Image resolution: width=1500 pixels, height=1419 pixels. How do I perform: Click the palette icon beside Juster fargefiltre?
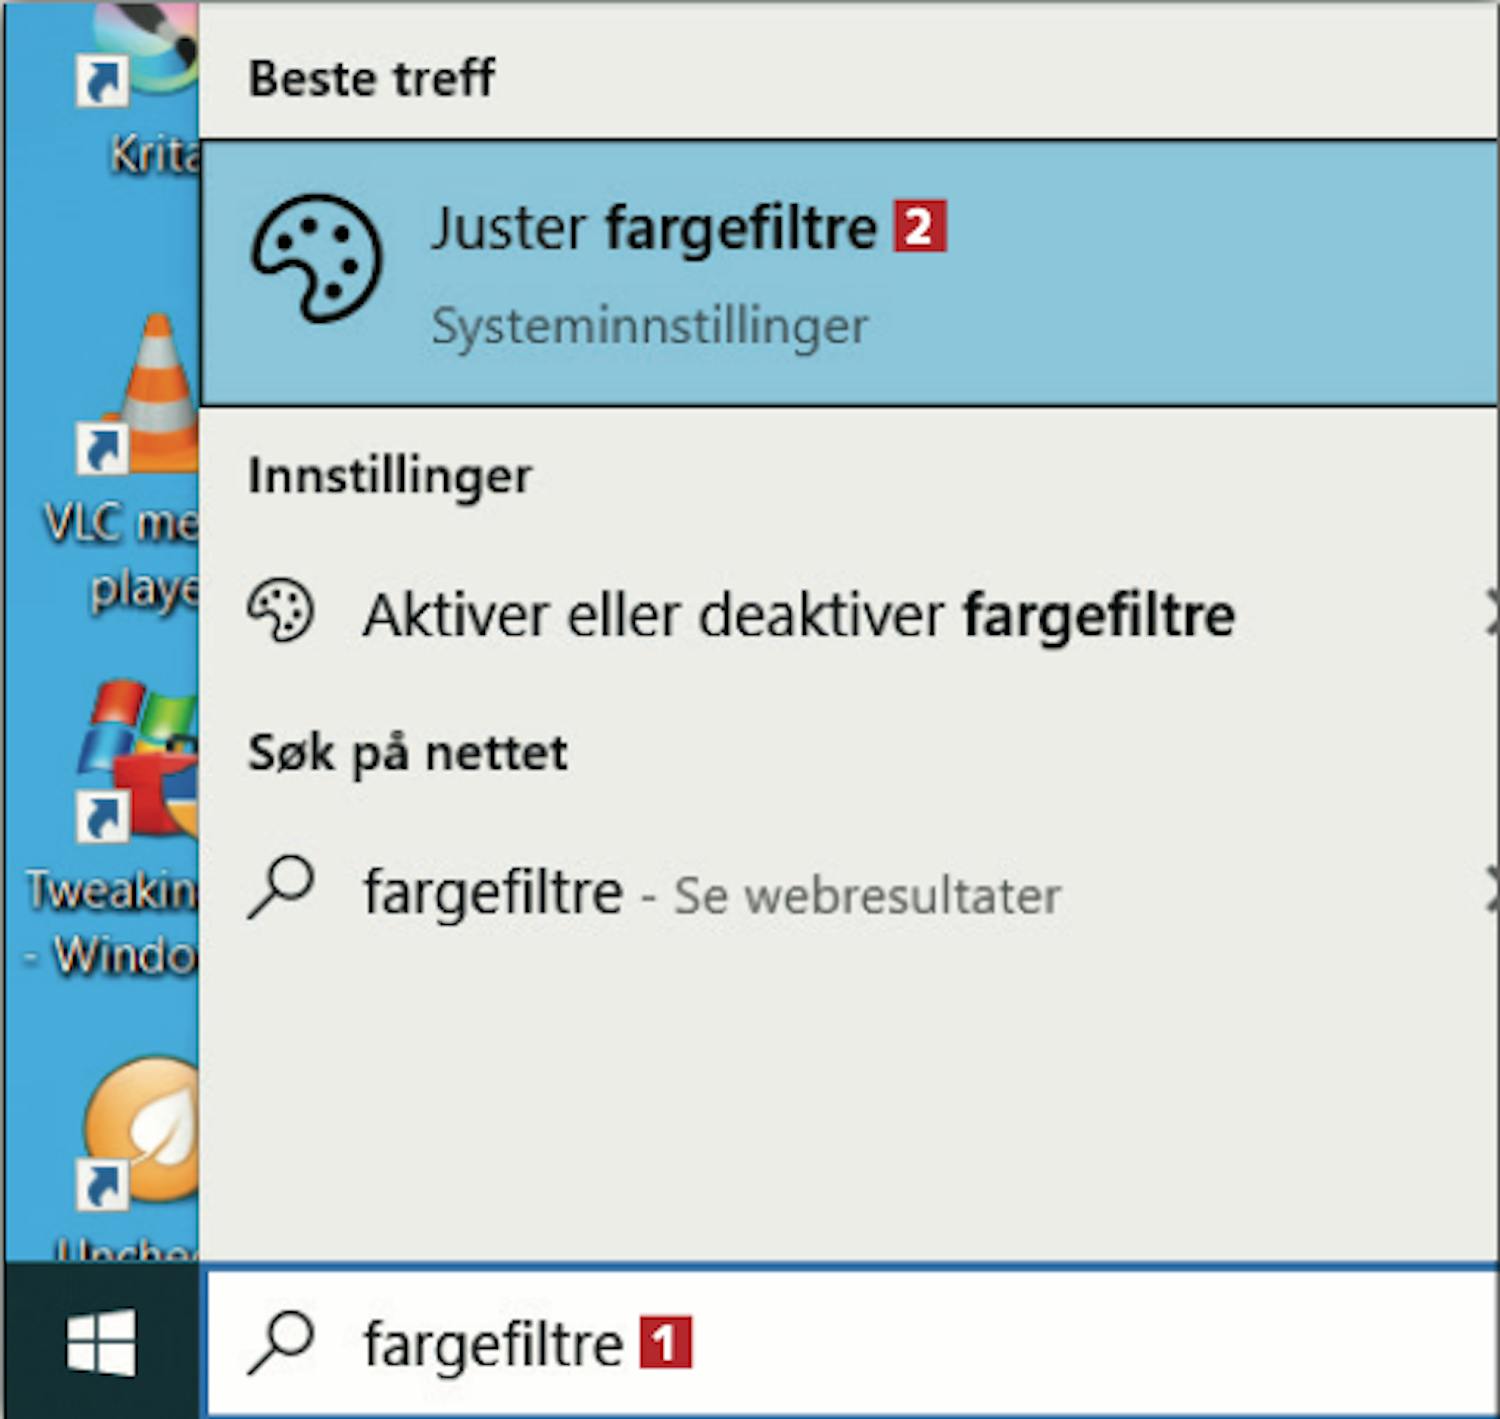(316, 258)
